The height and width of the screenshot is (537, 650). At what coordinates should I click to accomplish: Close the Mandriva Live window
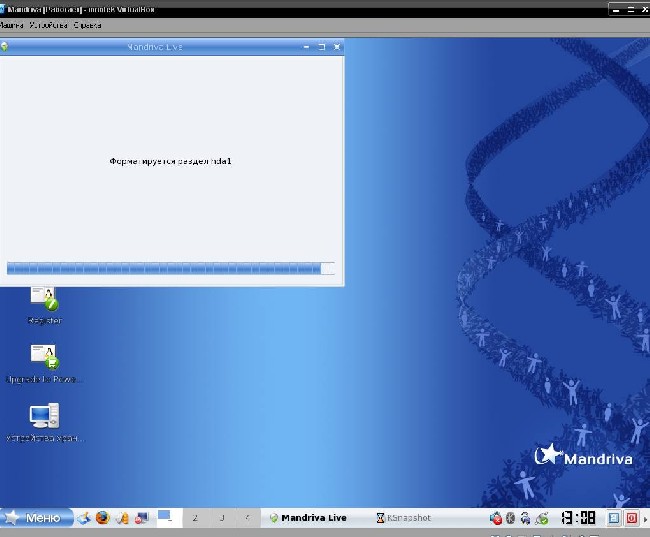coord(337,47)
